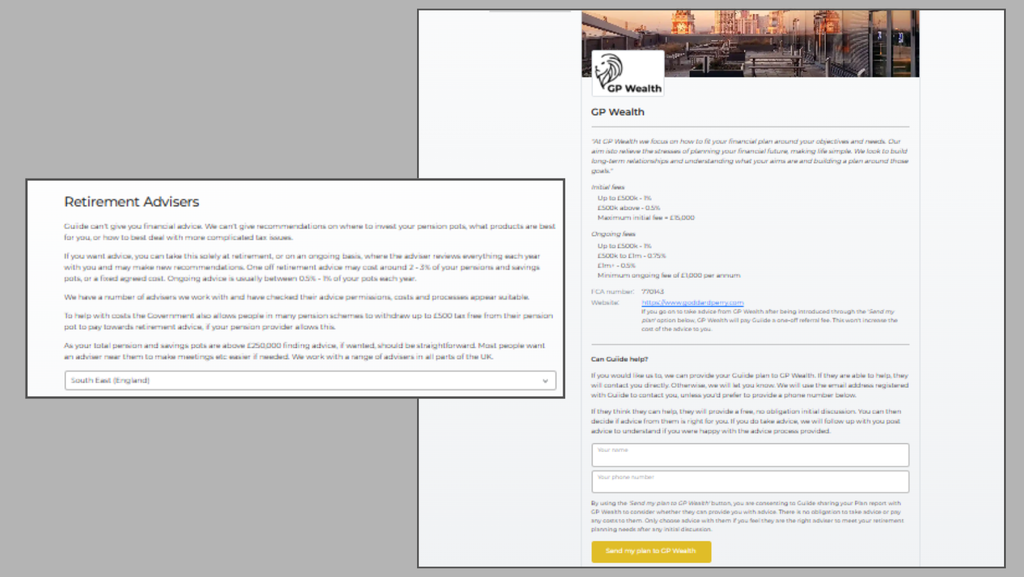Screen dimensions: 1024x577
Task: Click the city skyline banner image
Action: coord(750,43)
